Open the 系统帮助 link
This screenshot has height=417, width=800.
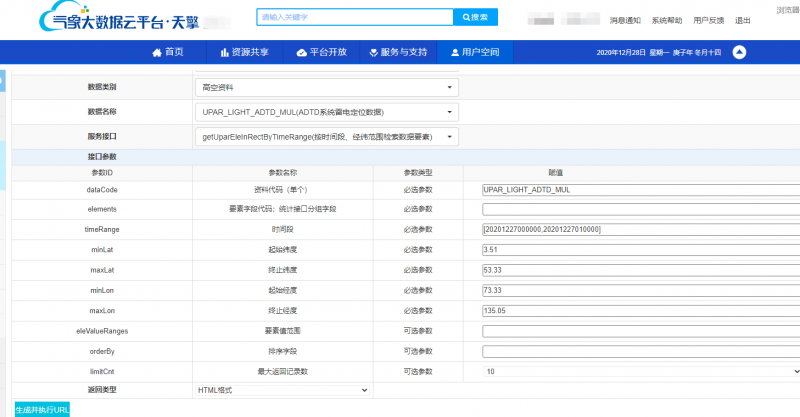[667, 20]
